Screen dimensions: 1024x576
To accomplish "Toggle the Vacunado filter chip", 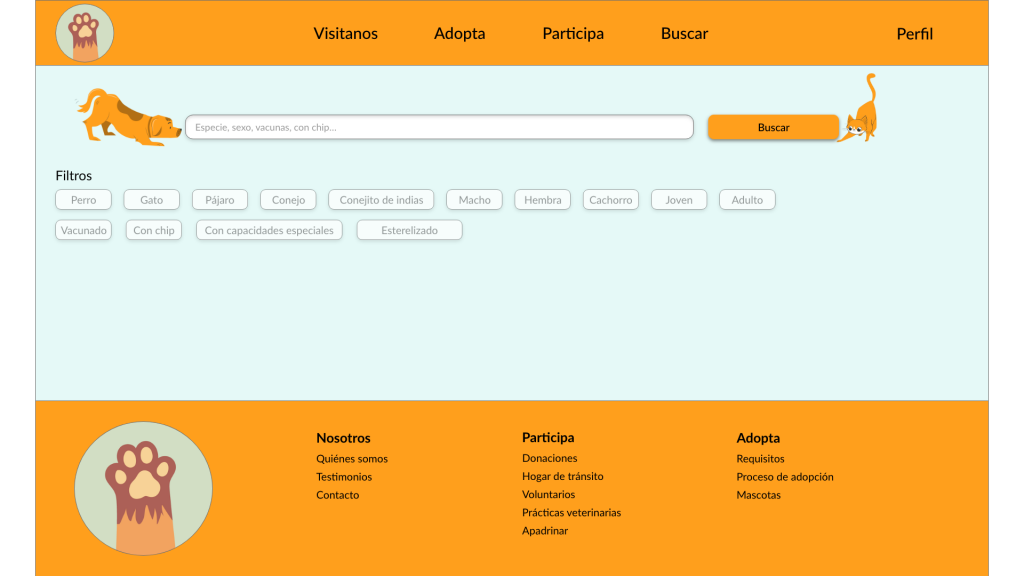I will [x=84, y=230].
